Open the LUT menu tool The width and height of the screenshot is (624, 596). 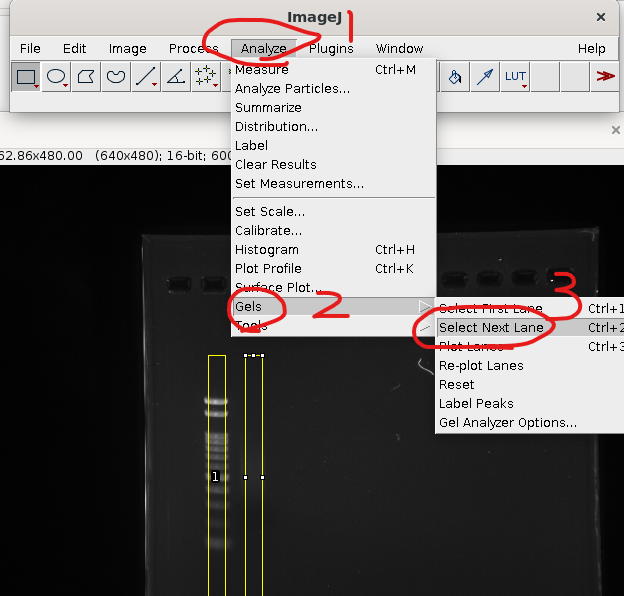(x=515, y=76)
